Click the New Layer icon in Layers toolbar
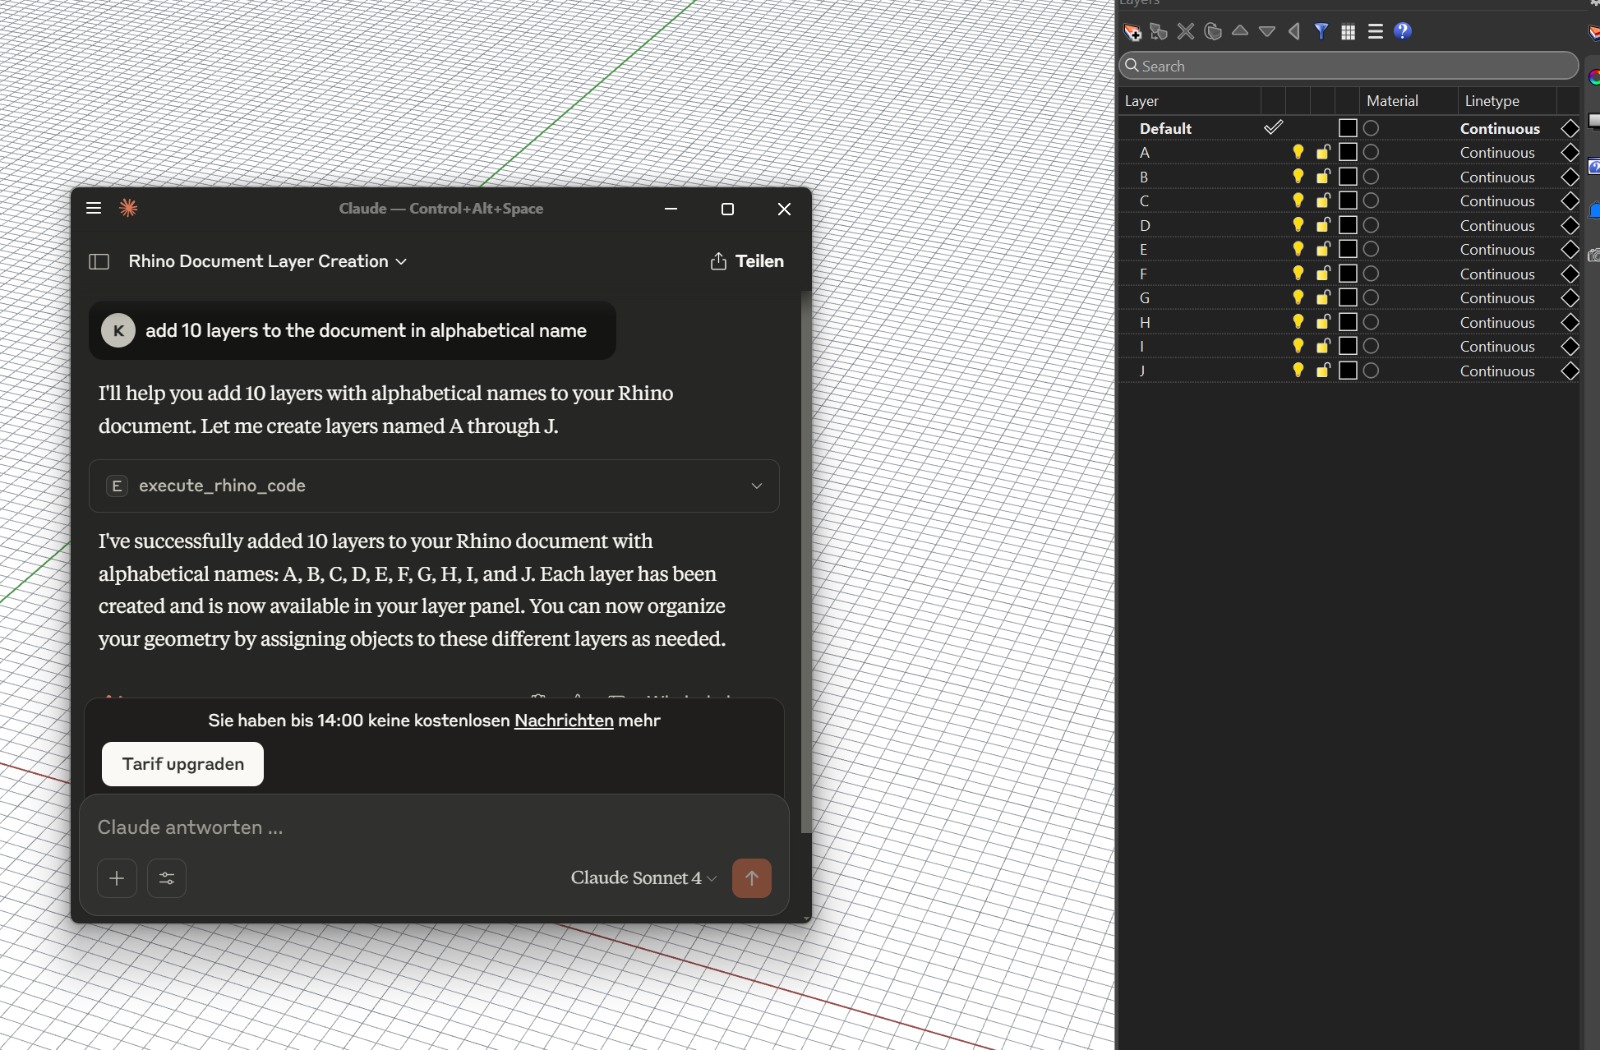 (1132, 32)
